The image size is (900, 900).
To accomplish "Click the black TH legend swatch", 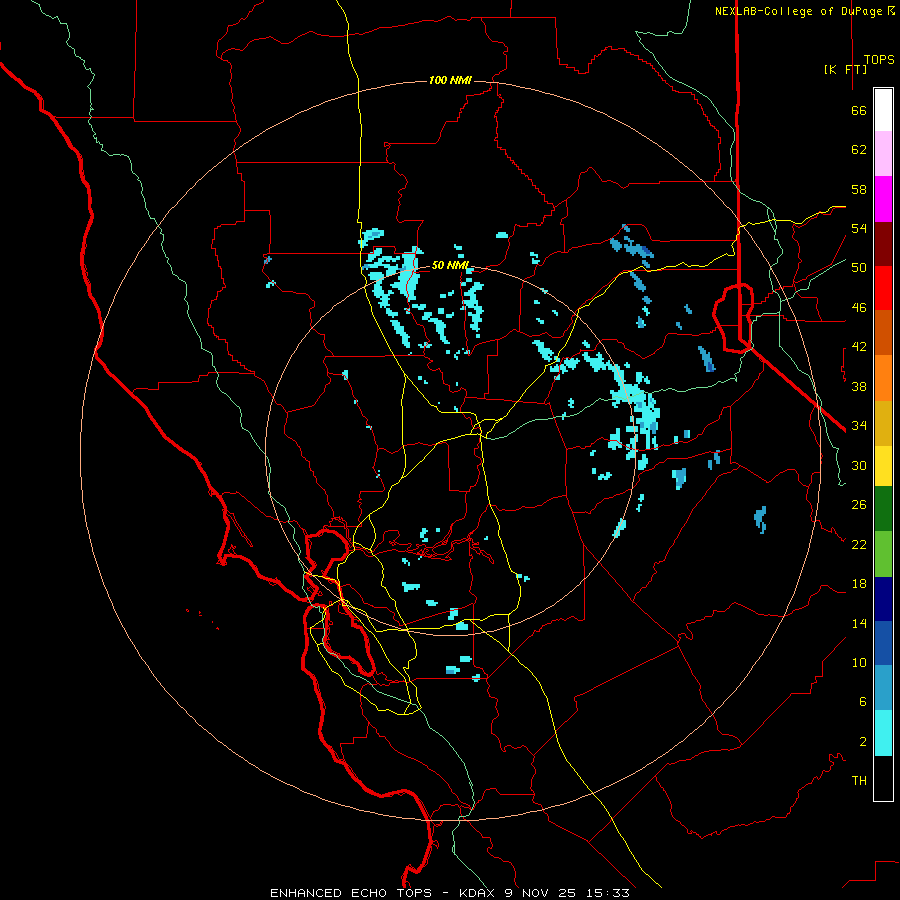I will [x=883, y=778].
